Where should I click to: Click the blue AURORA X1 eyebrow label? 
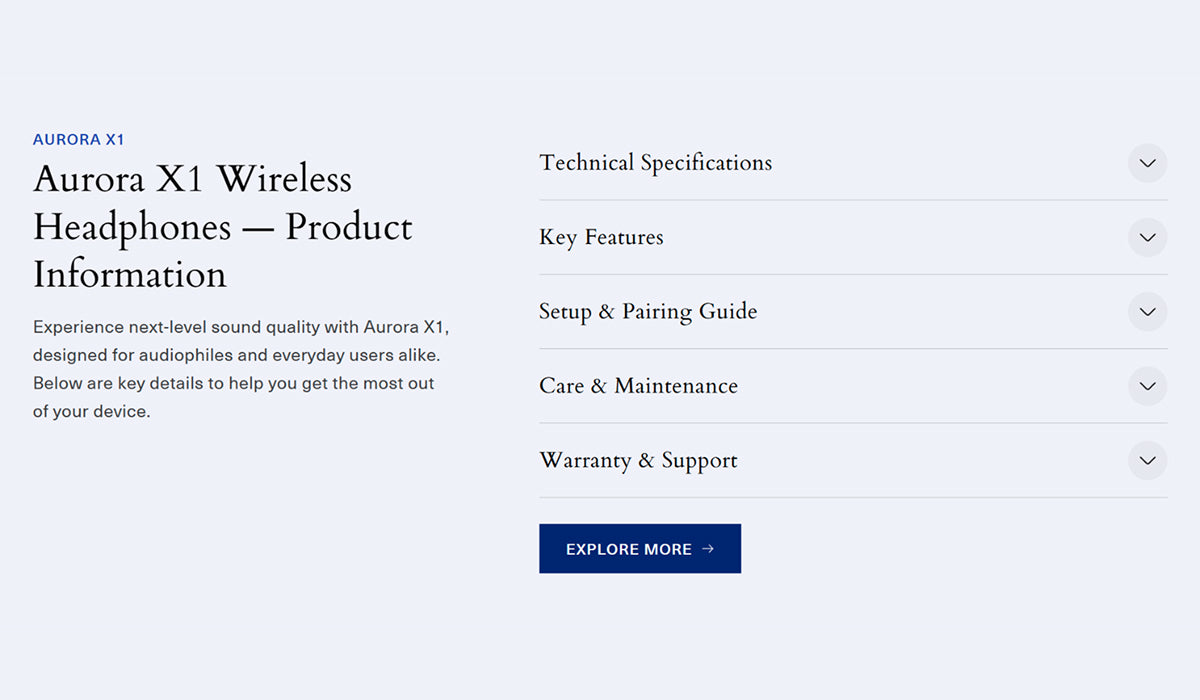pos(78,140)
